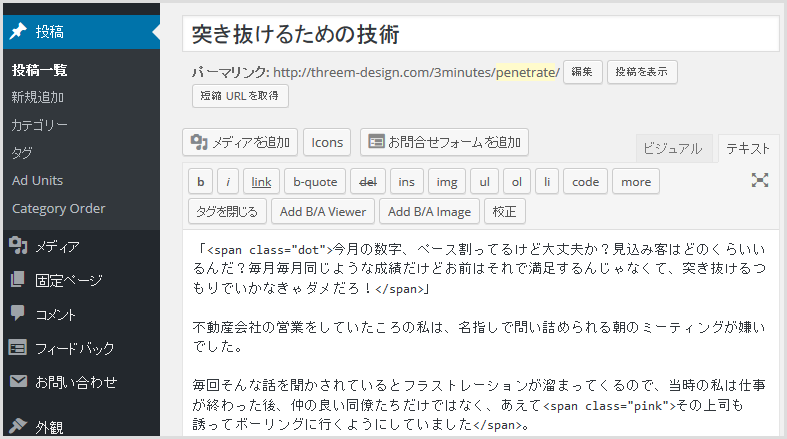Image resolution: width=787 pixels, height=439 pixels.
Task: Insert b-quote tag
Action: [x=314, y=181]
